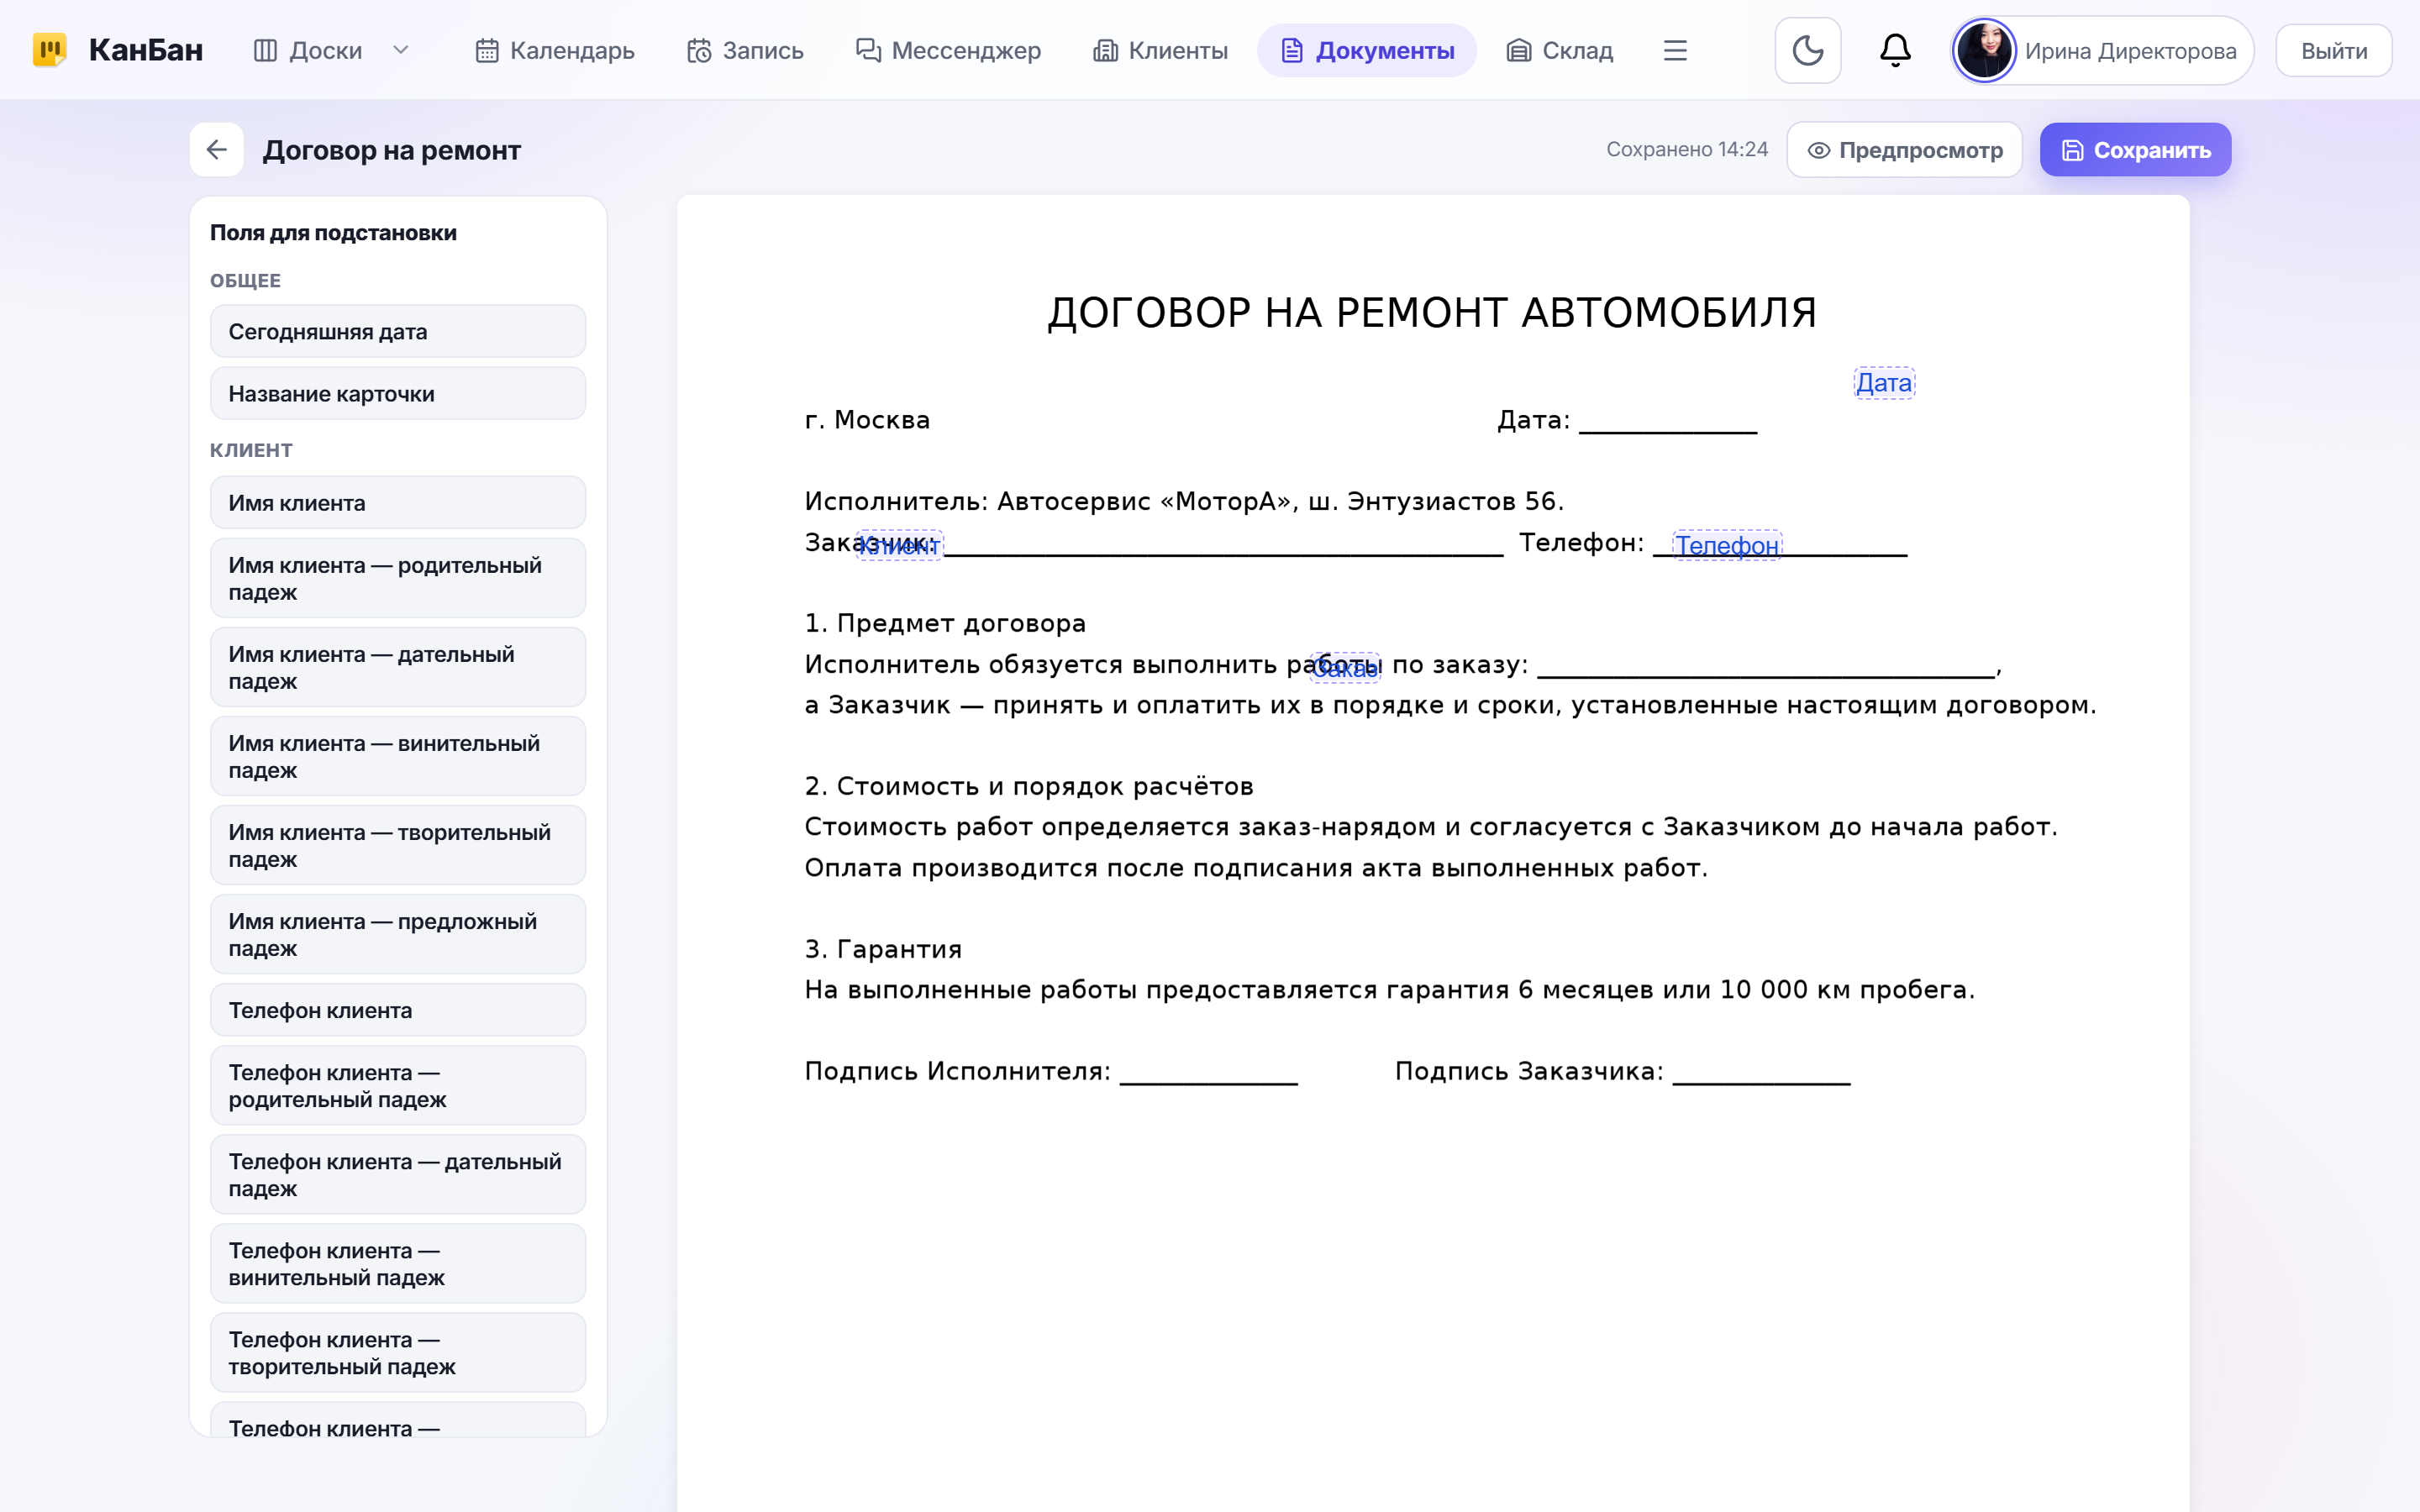Go to the Календарь section
Image resolution: width=2420 pixels, height=1512 pixels.
(x=555, y=50)
